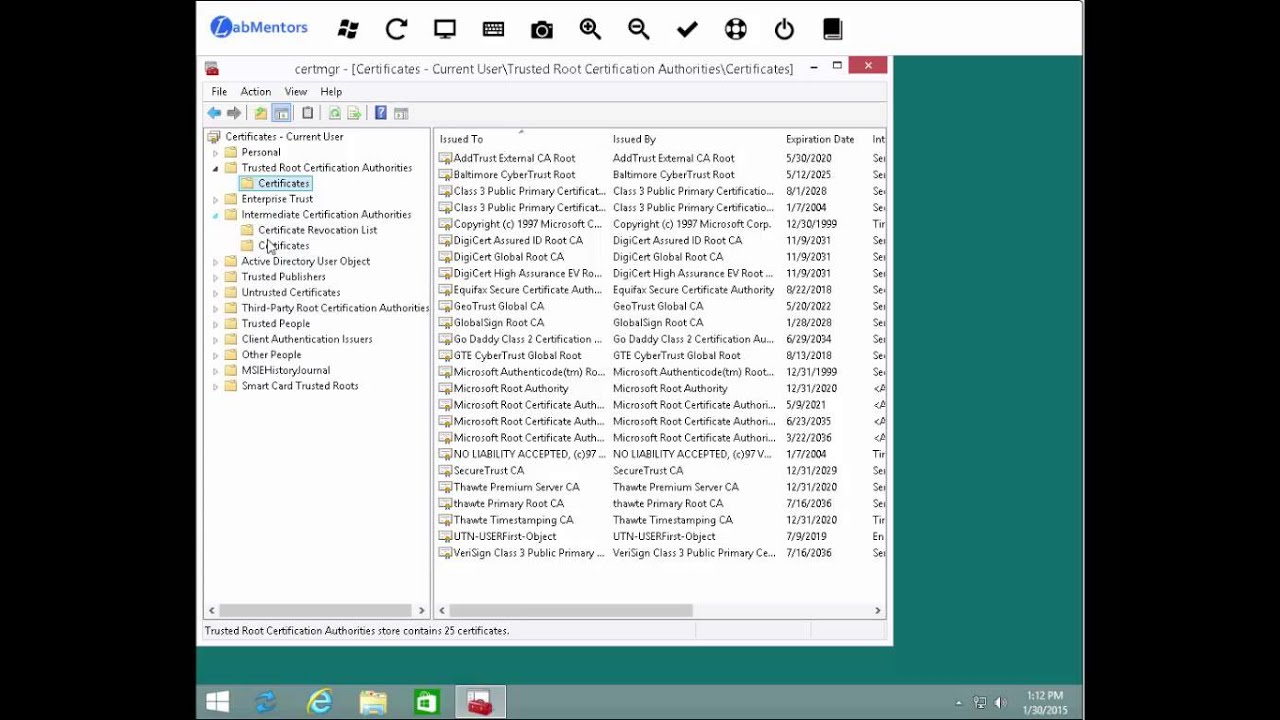Select the GeoTrust Global CA certificate
Screen dimensions: 1280x720
(x=498, y=306)
